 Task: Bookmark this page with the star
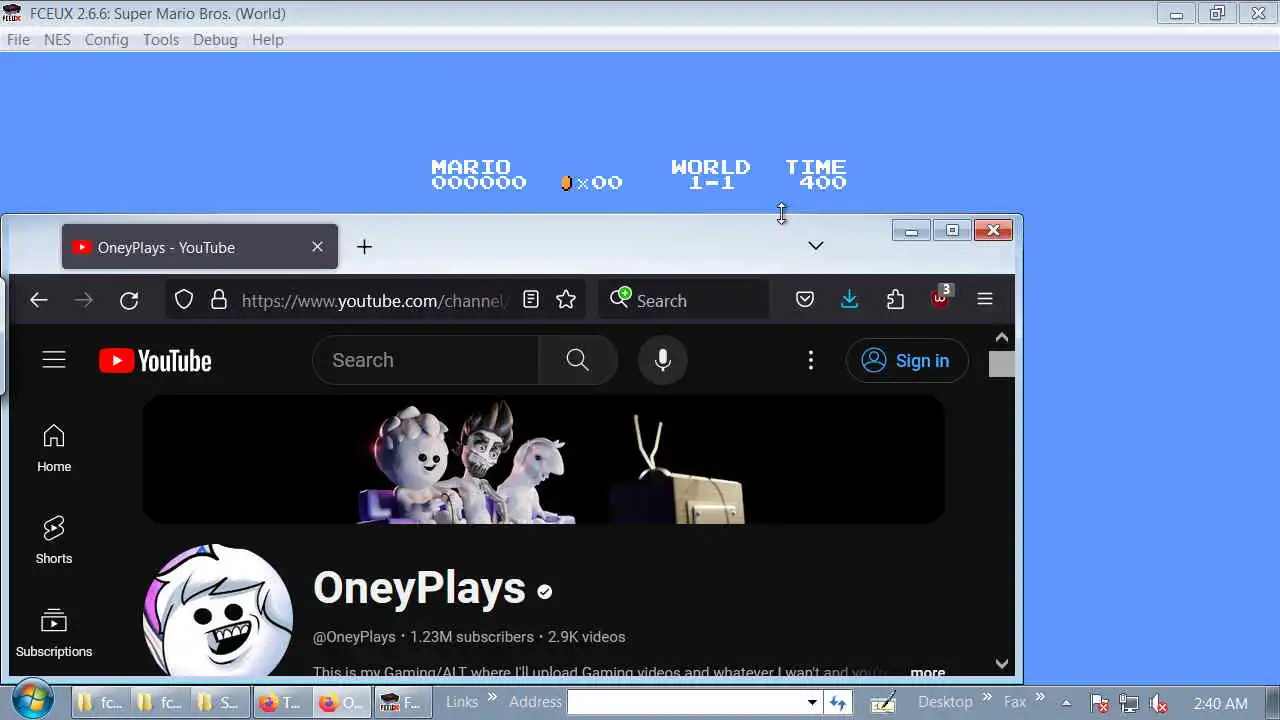566,300
